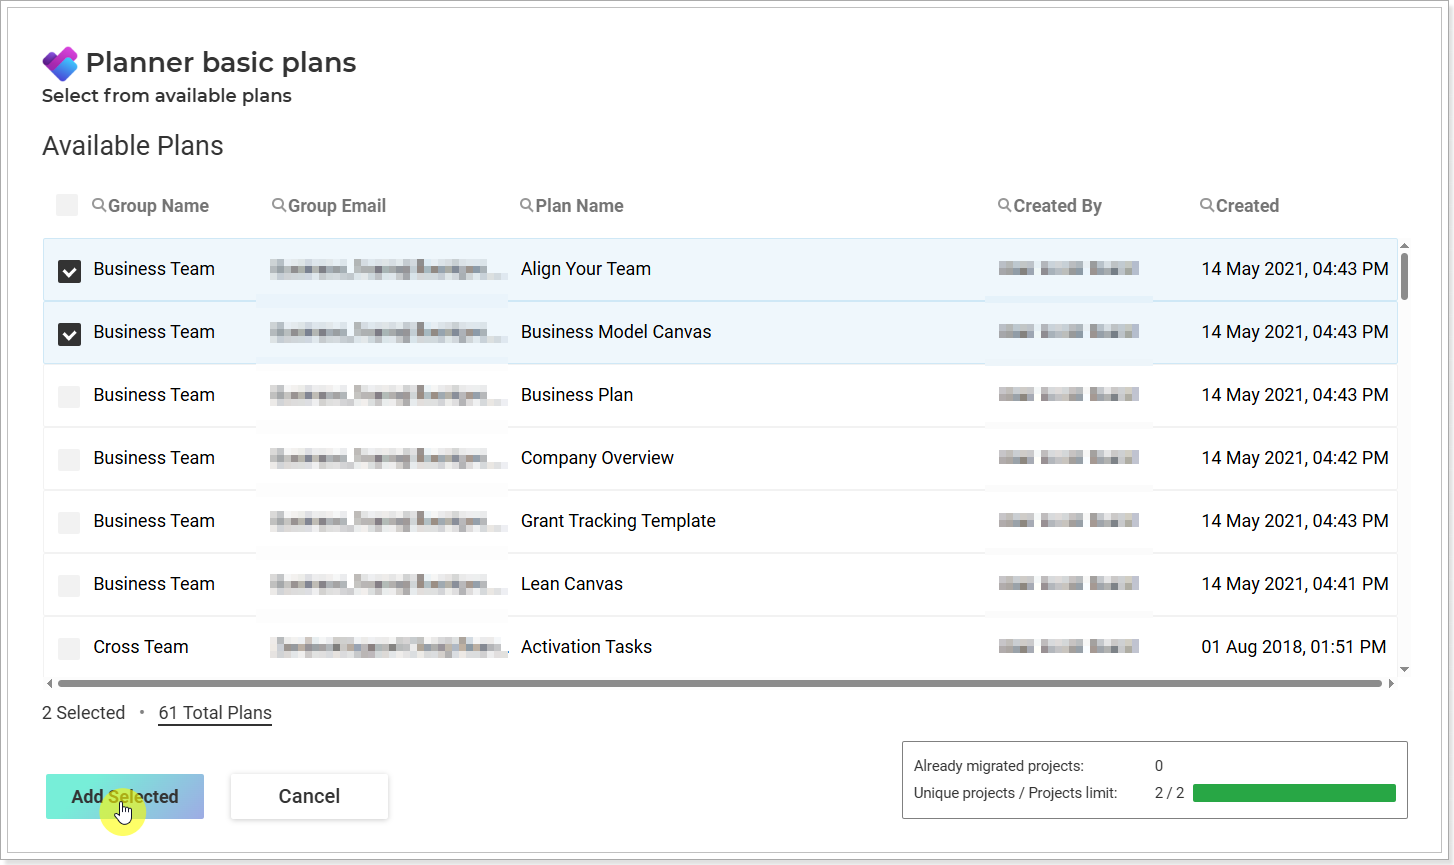1454x865 pixels.
Task: Toggle the select-all header checkbox
Action: coord(67,205)
